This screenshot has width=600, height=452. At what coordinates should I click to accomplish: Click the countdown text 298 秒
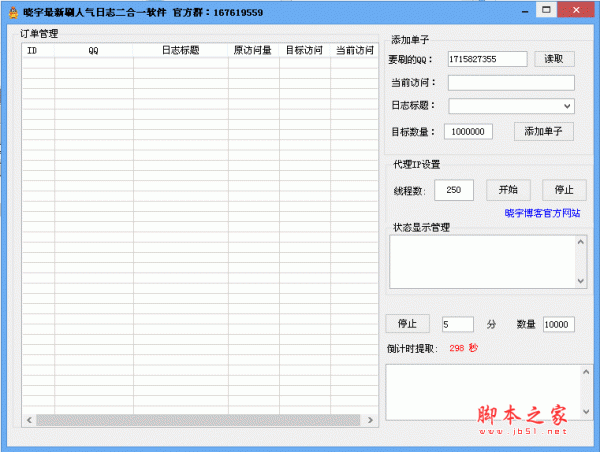463,348
